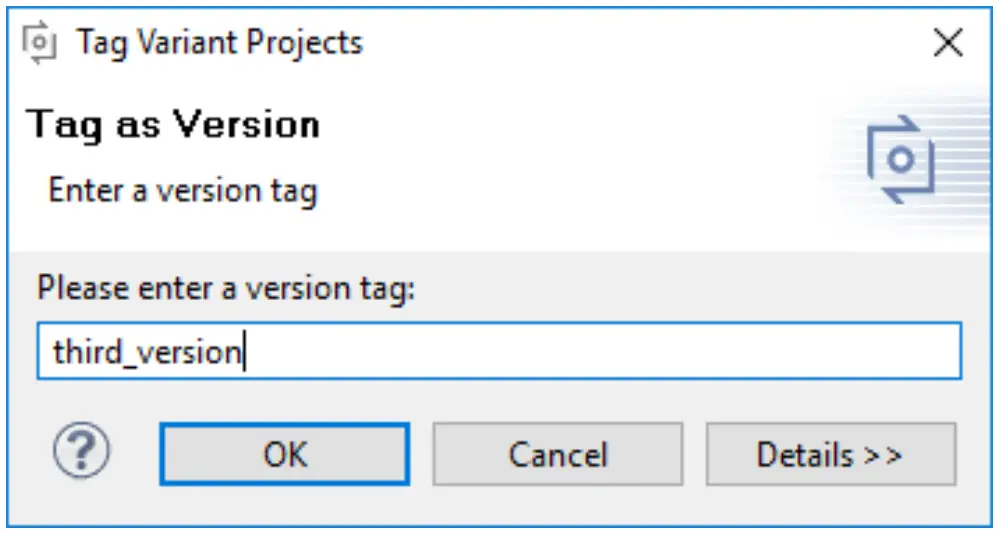Place cursor at end of "third_version" text
This screenshot has height=533, width=998.
(244, 352)
